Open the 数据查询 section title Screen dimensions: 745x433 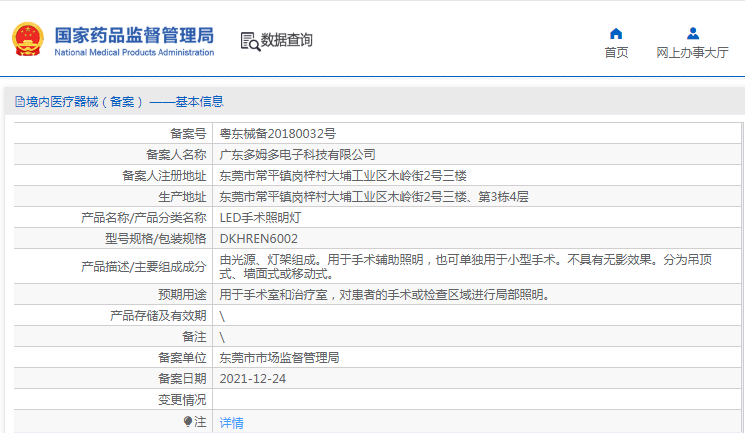click(x=287, y=41)
